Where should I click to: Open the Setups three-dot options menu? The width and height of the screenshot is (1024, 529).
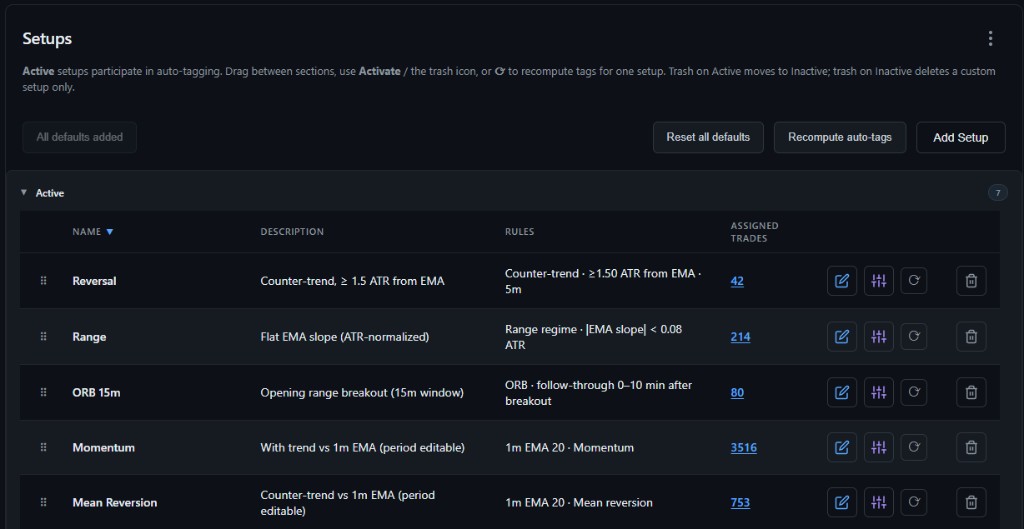tap(990, 39)
